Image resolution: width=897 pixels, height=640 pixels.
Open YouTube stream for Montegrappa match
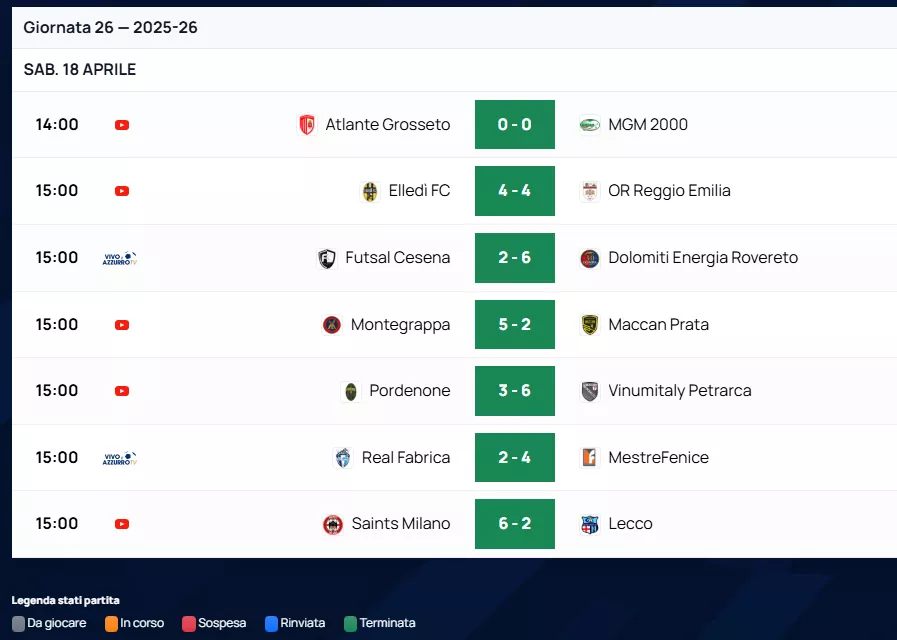point(122,325)
